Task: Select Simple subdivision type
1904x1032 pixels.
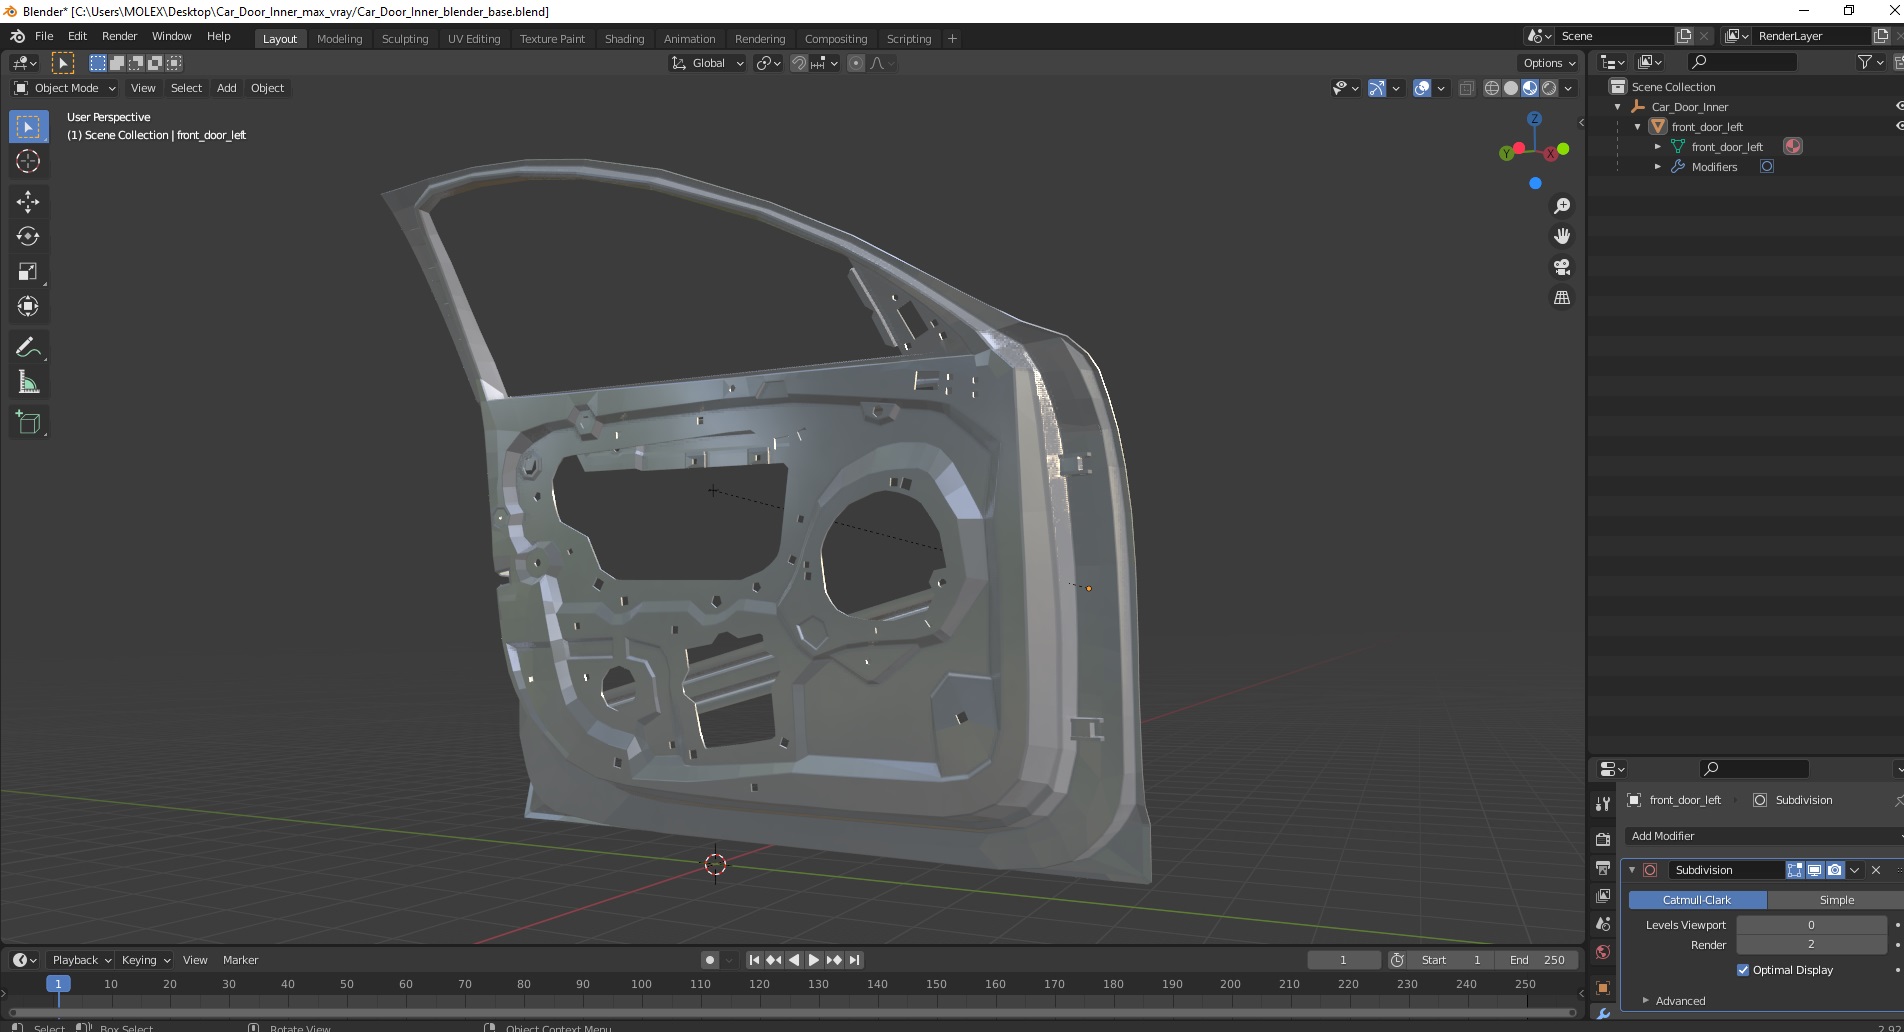Action: coord(1836,900)
